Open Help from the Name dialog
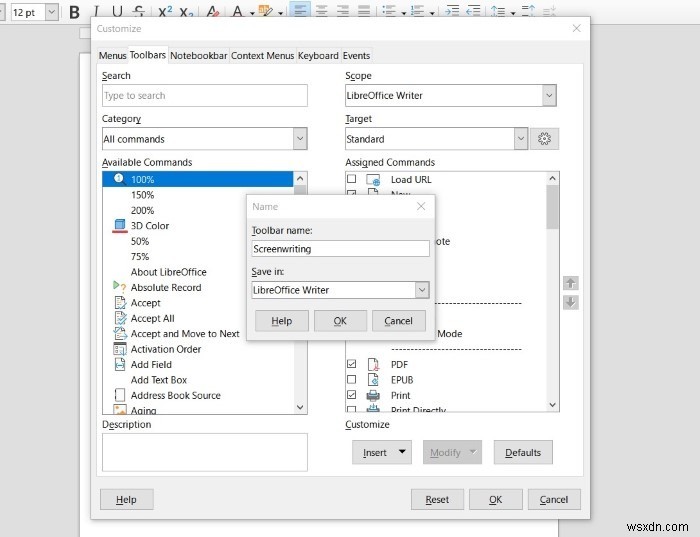 [x=282, y=321]
